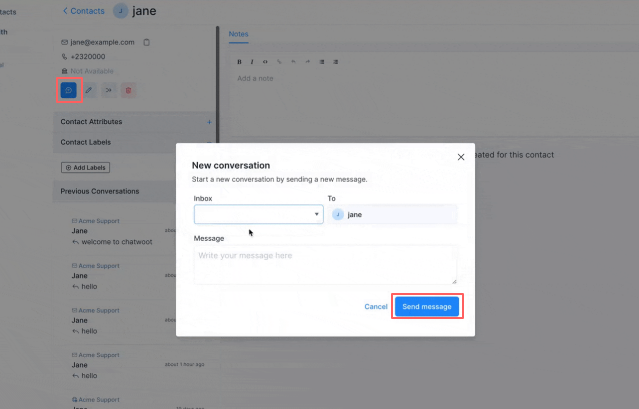The image size is (639, 409).
Task: Click the redo icon in notes toolbar
Action: pyautogui.click(x=308, y=62)
